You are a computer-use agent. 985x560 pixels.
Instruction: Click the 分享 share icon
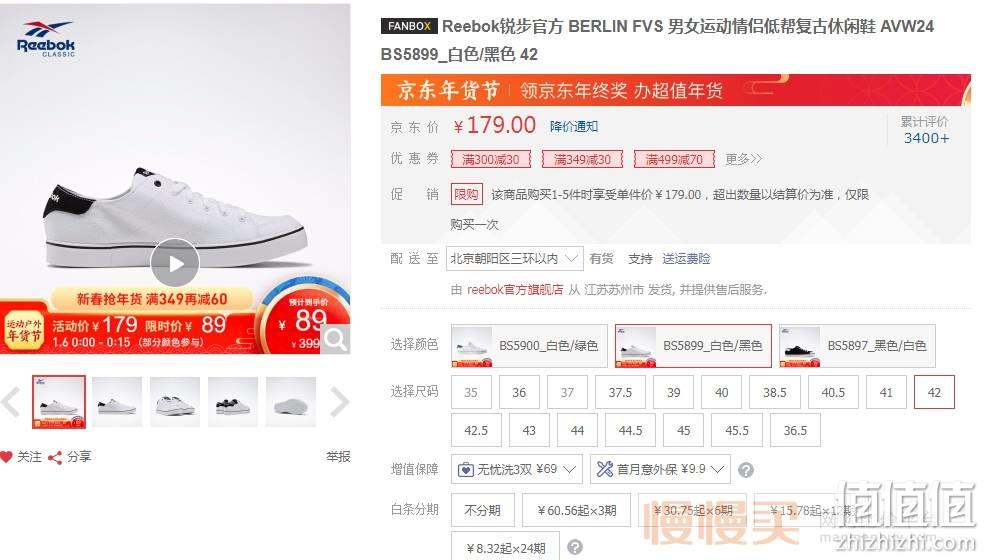pyautogui.click(x=55, y=458)
